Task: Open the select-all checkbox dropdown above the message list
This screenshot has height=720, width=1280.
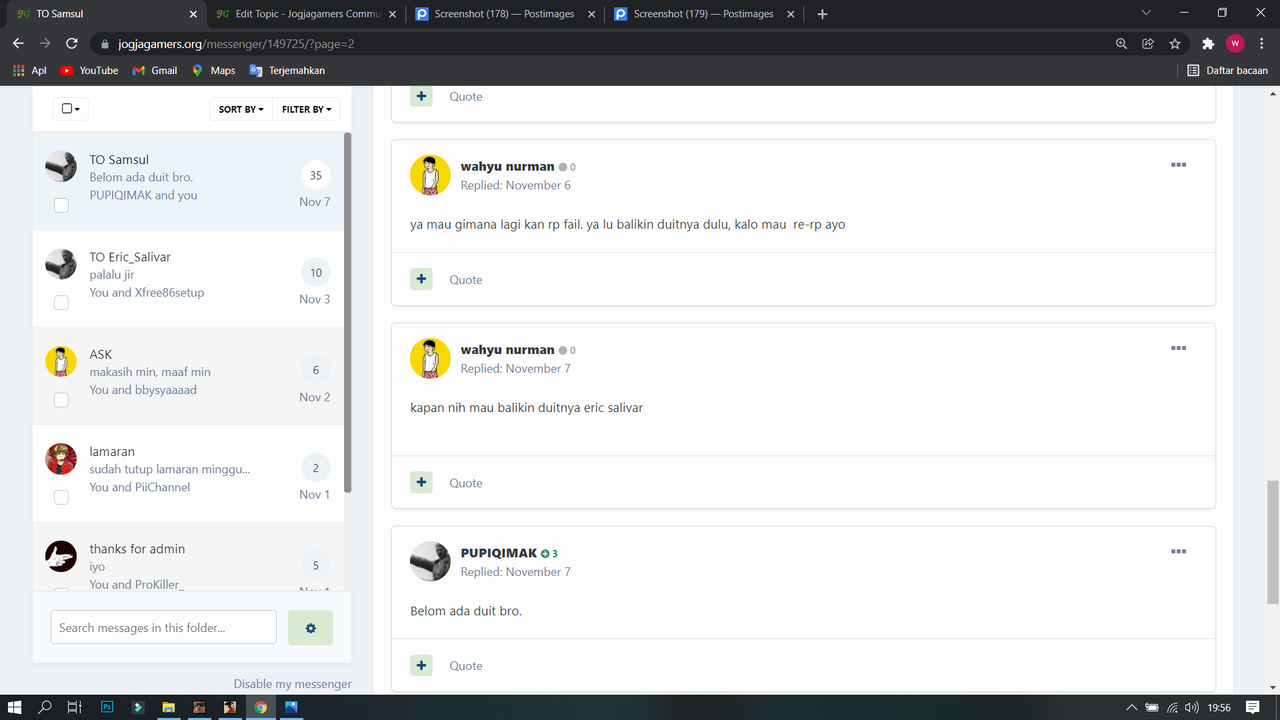Action: point(70,109)
